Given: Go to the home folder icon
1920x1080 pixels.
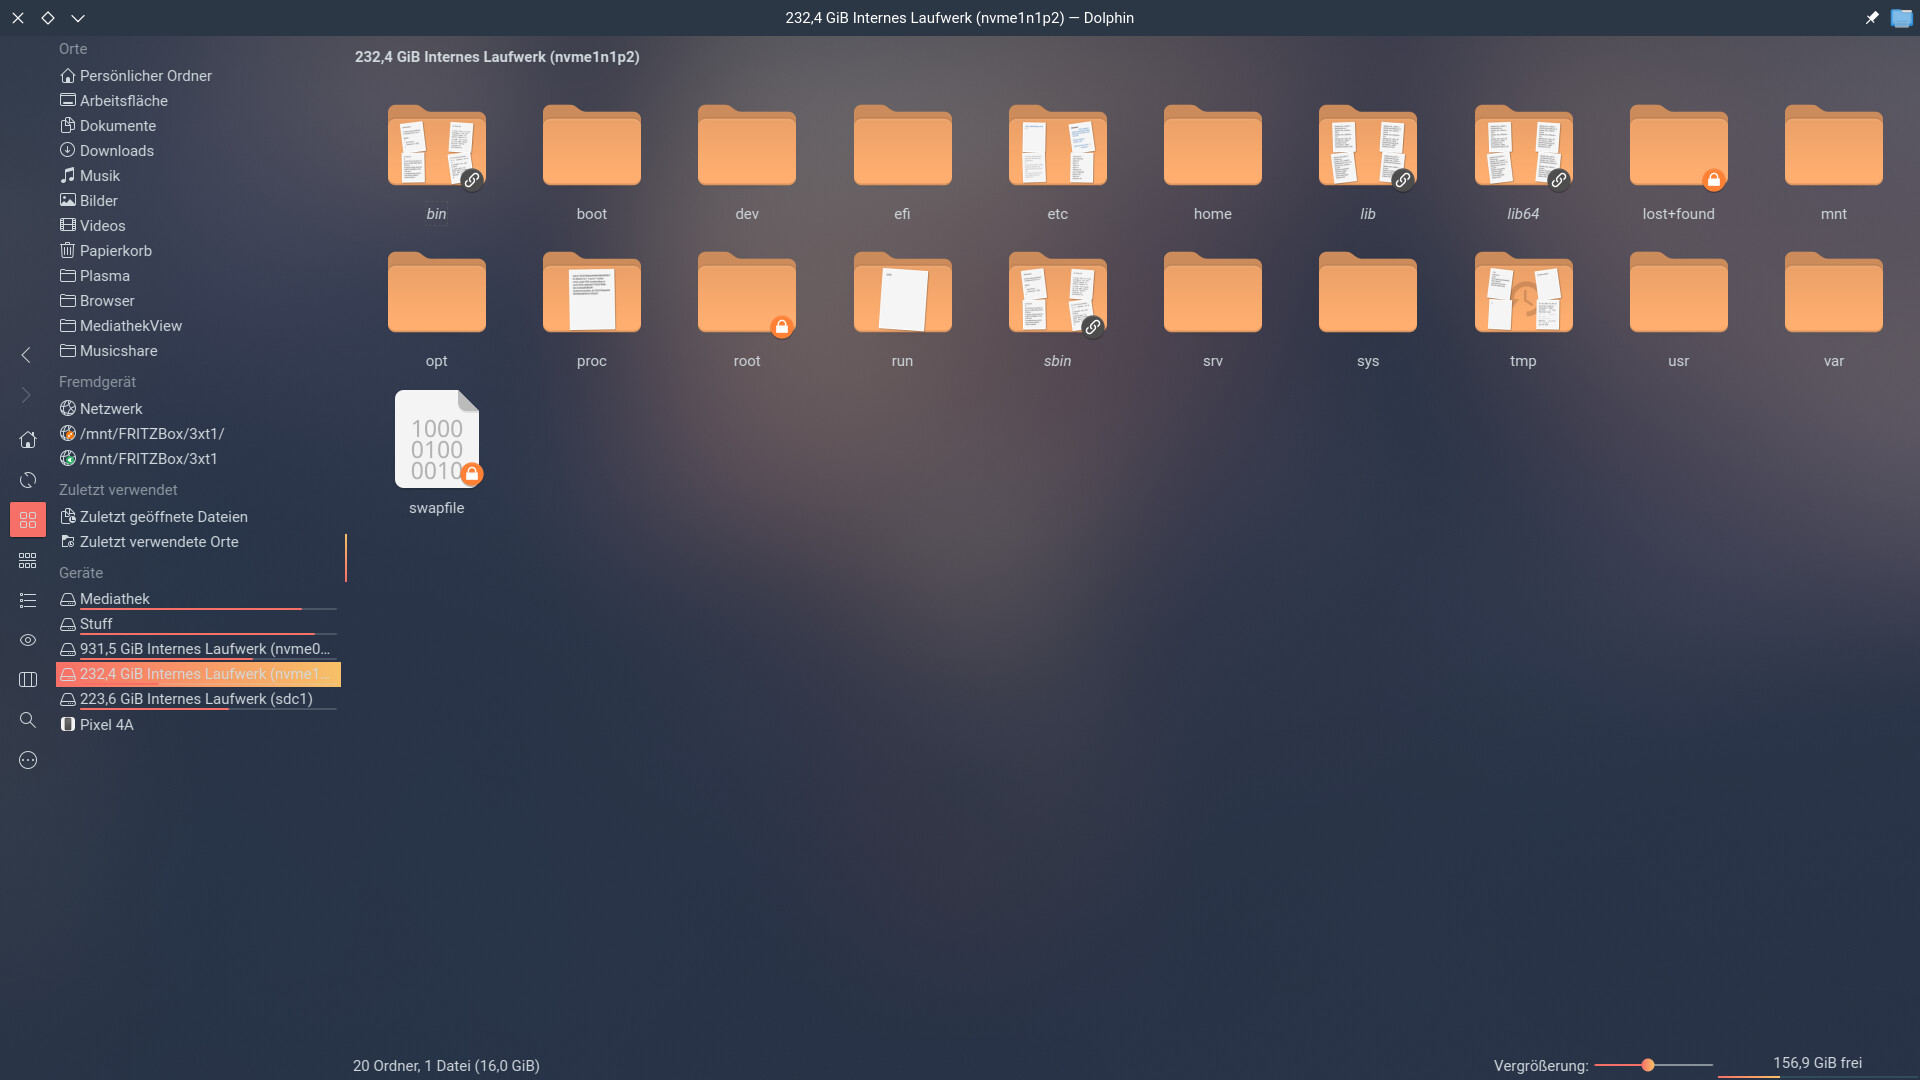Looking at the screenshot, I should pyautogui.click(x=27, y=440).
